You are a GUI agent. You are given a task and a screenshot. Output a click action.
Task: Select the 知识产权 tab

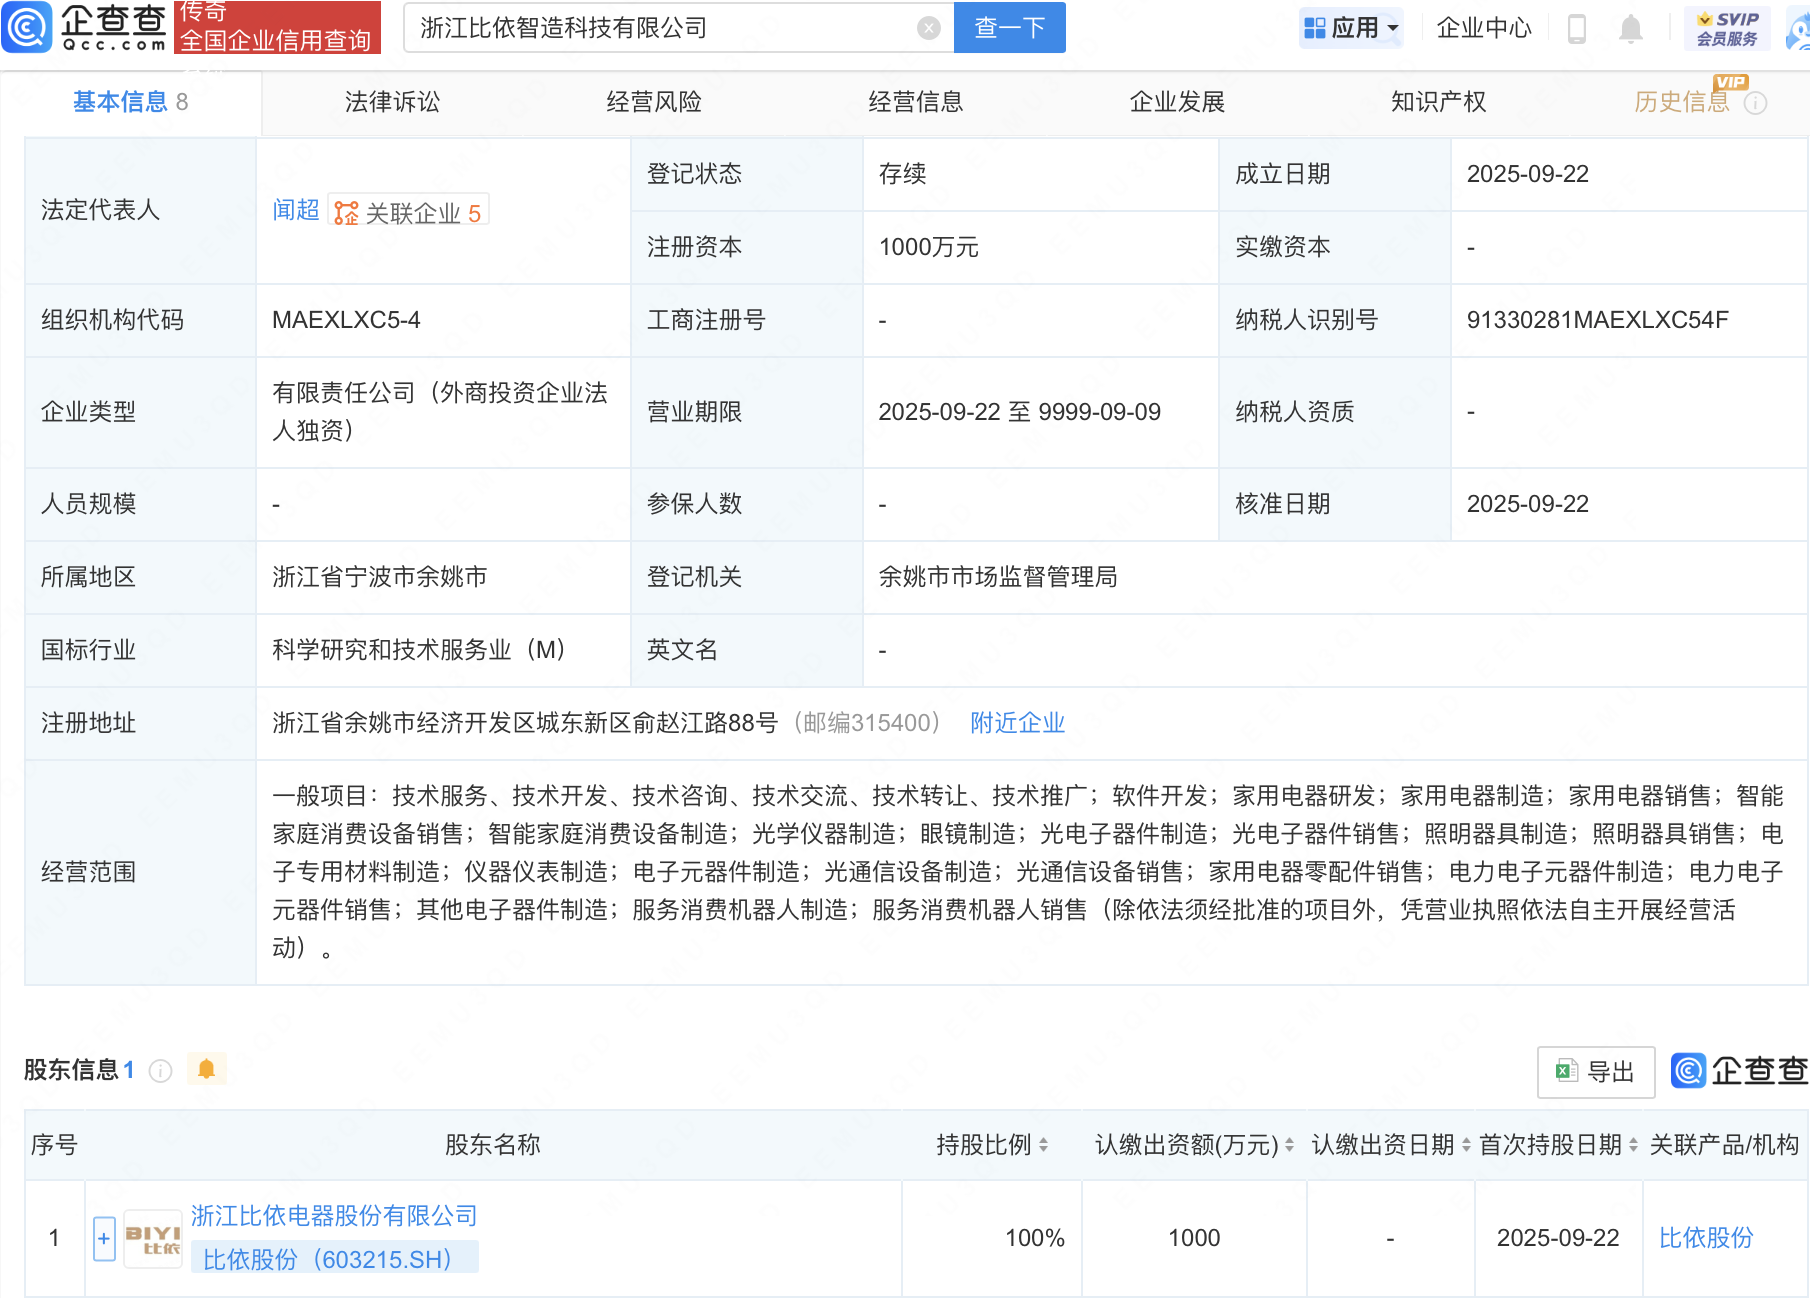coord(1439,102)
